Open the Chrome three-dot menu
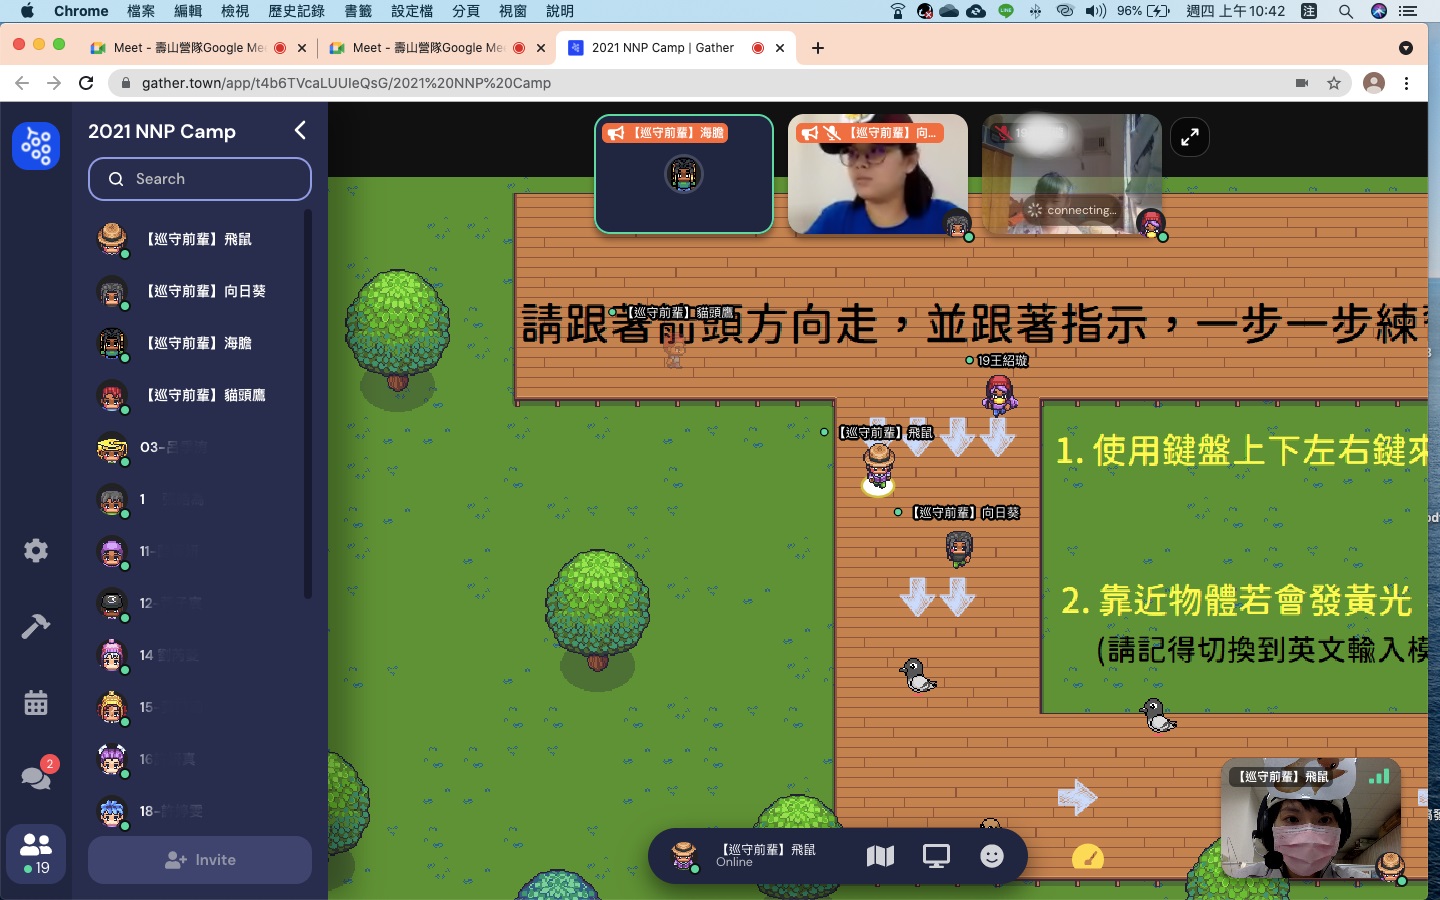The height and width of the screenshot is (900, 1440). tap(1407, 83)
